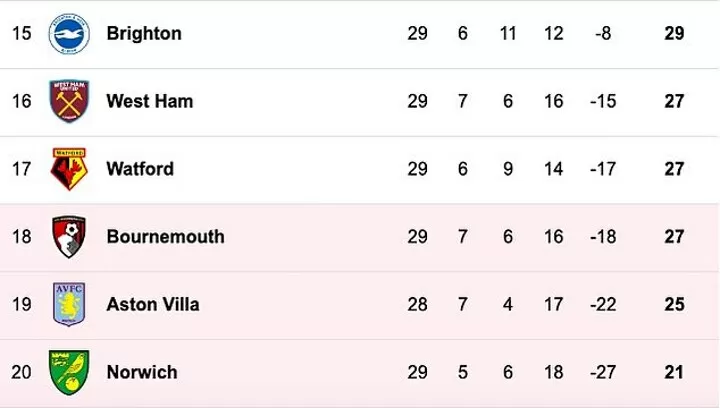Image resolution: width=720 pixels, height=408 pixels.
Task: Click the Aston Villa club crest
Action: point(69,304)
